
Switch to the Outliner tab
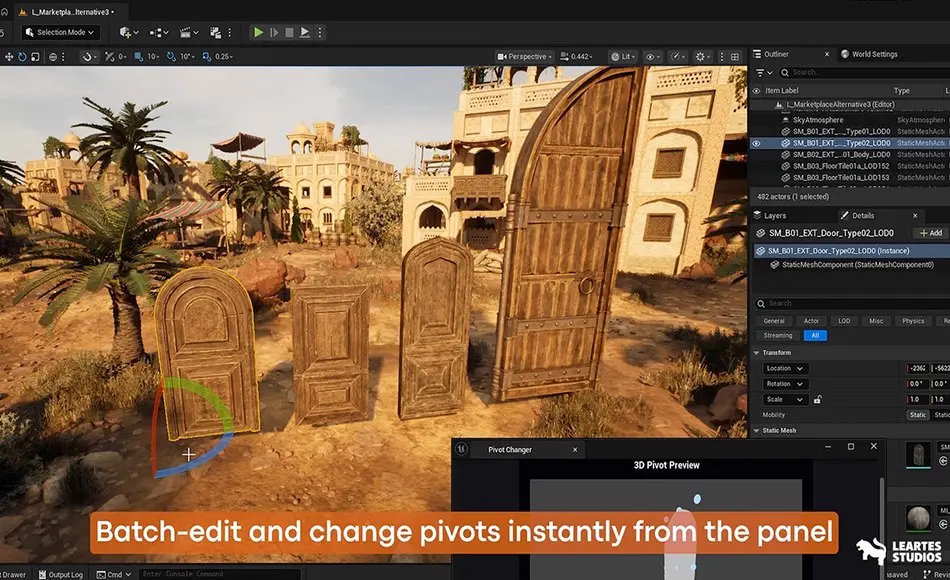pyautogui.click(x=776, y=54)
